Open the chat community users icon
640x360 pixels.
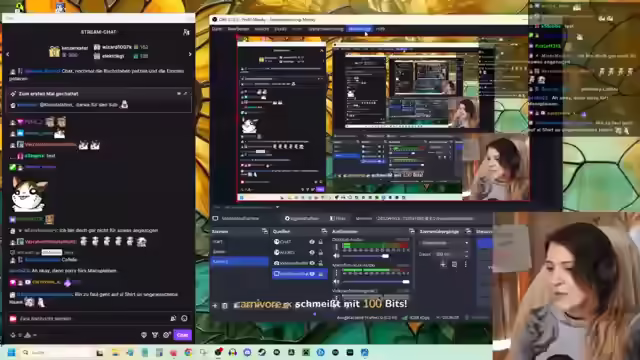pos(186,32)
